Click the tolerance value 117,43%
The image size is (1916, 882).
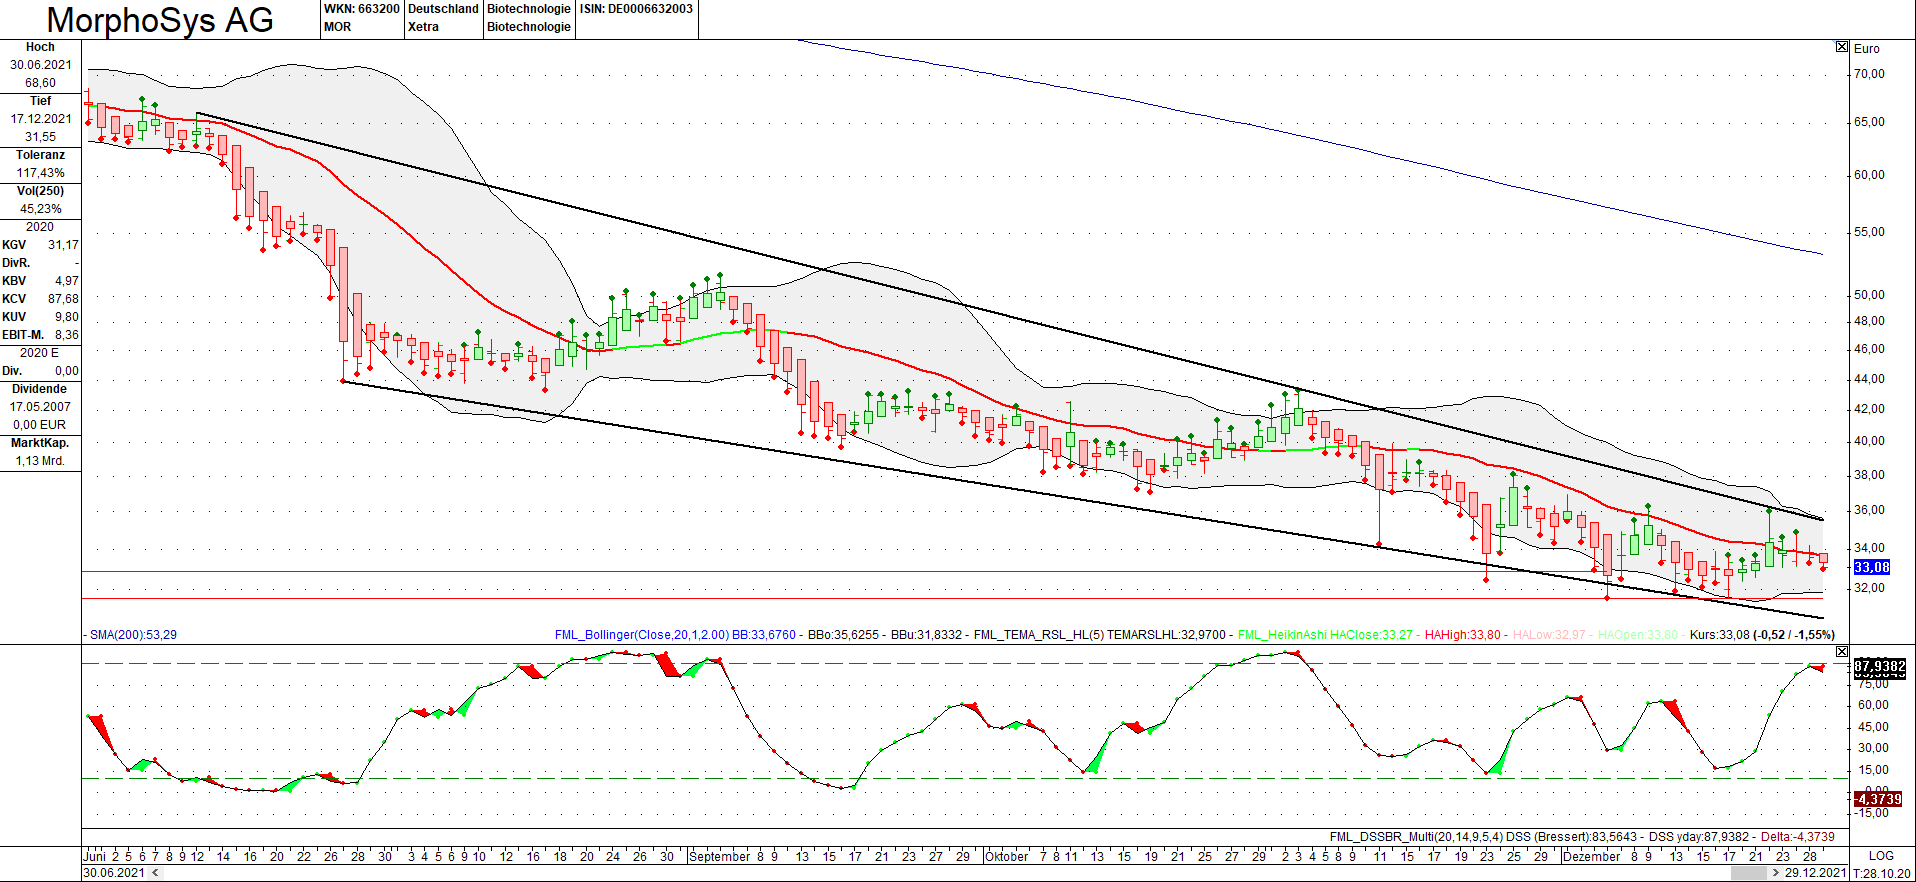coord(41,173)
